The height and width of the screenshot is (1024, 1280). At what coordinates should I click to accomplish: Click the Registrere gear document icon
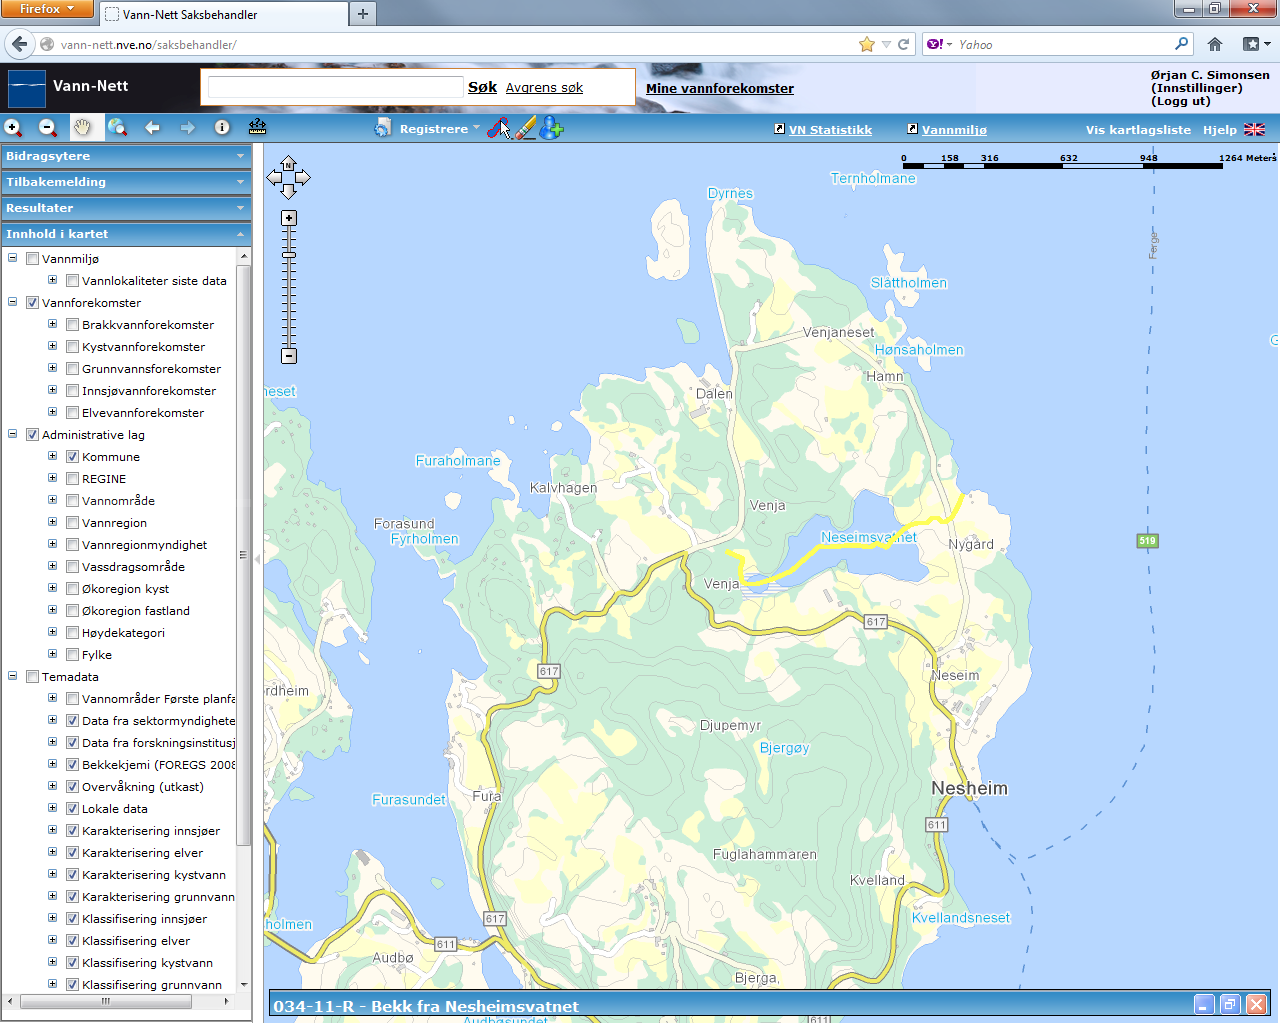point(383,127)
